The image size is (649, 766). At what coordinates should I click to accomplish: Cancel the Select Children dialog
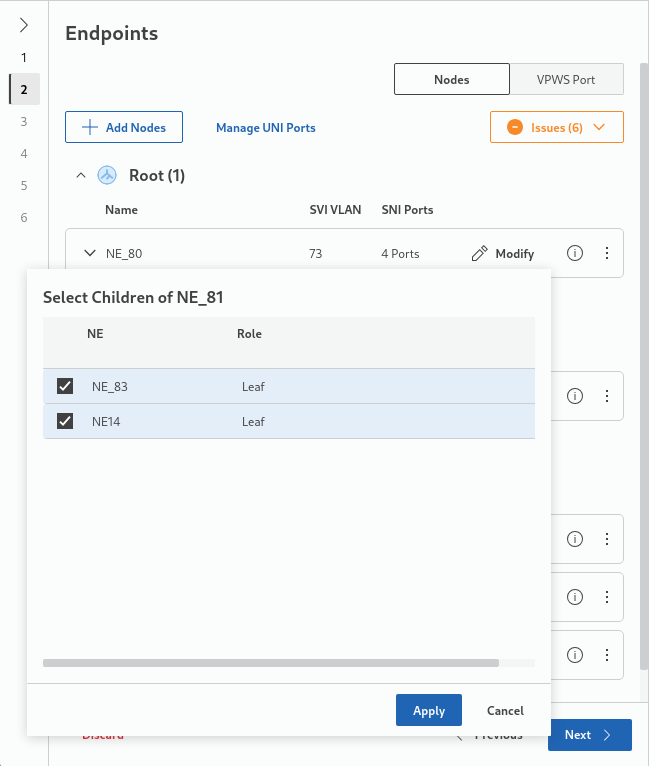505,711
